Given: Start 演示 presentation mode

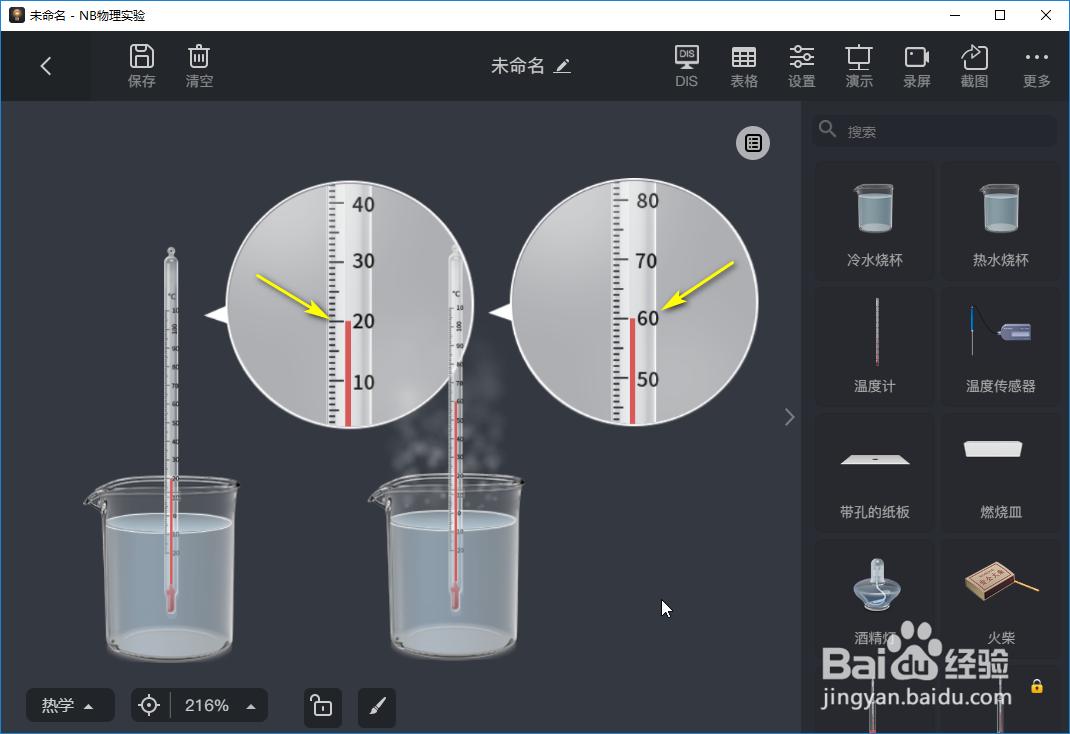Looking at the screenshot, I should [x=859, y=66].
